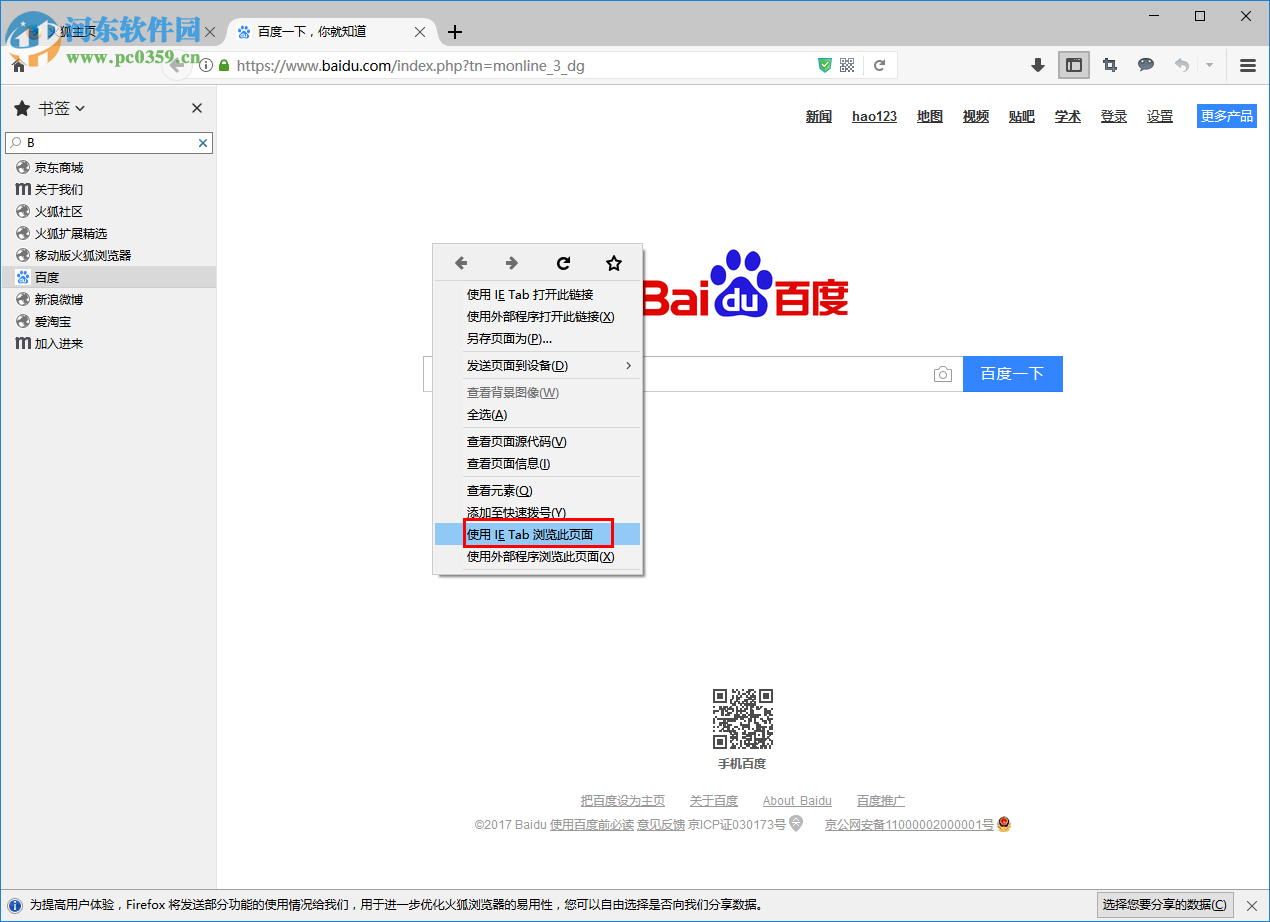1270x922 pixels.
Task: Click the reload icon in the context menu
Action: (x=563, y=262)
